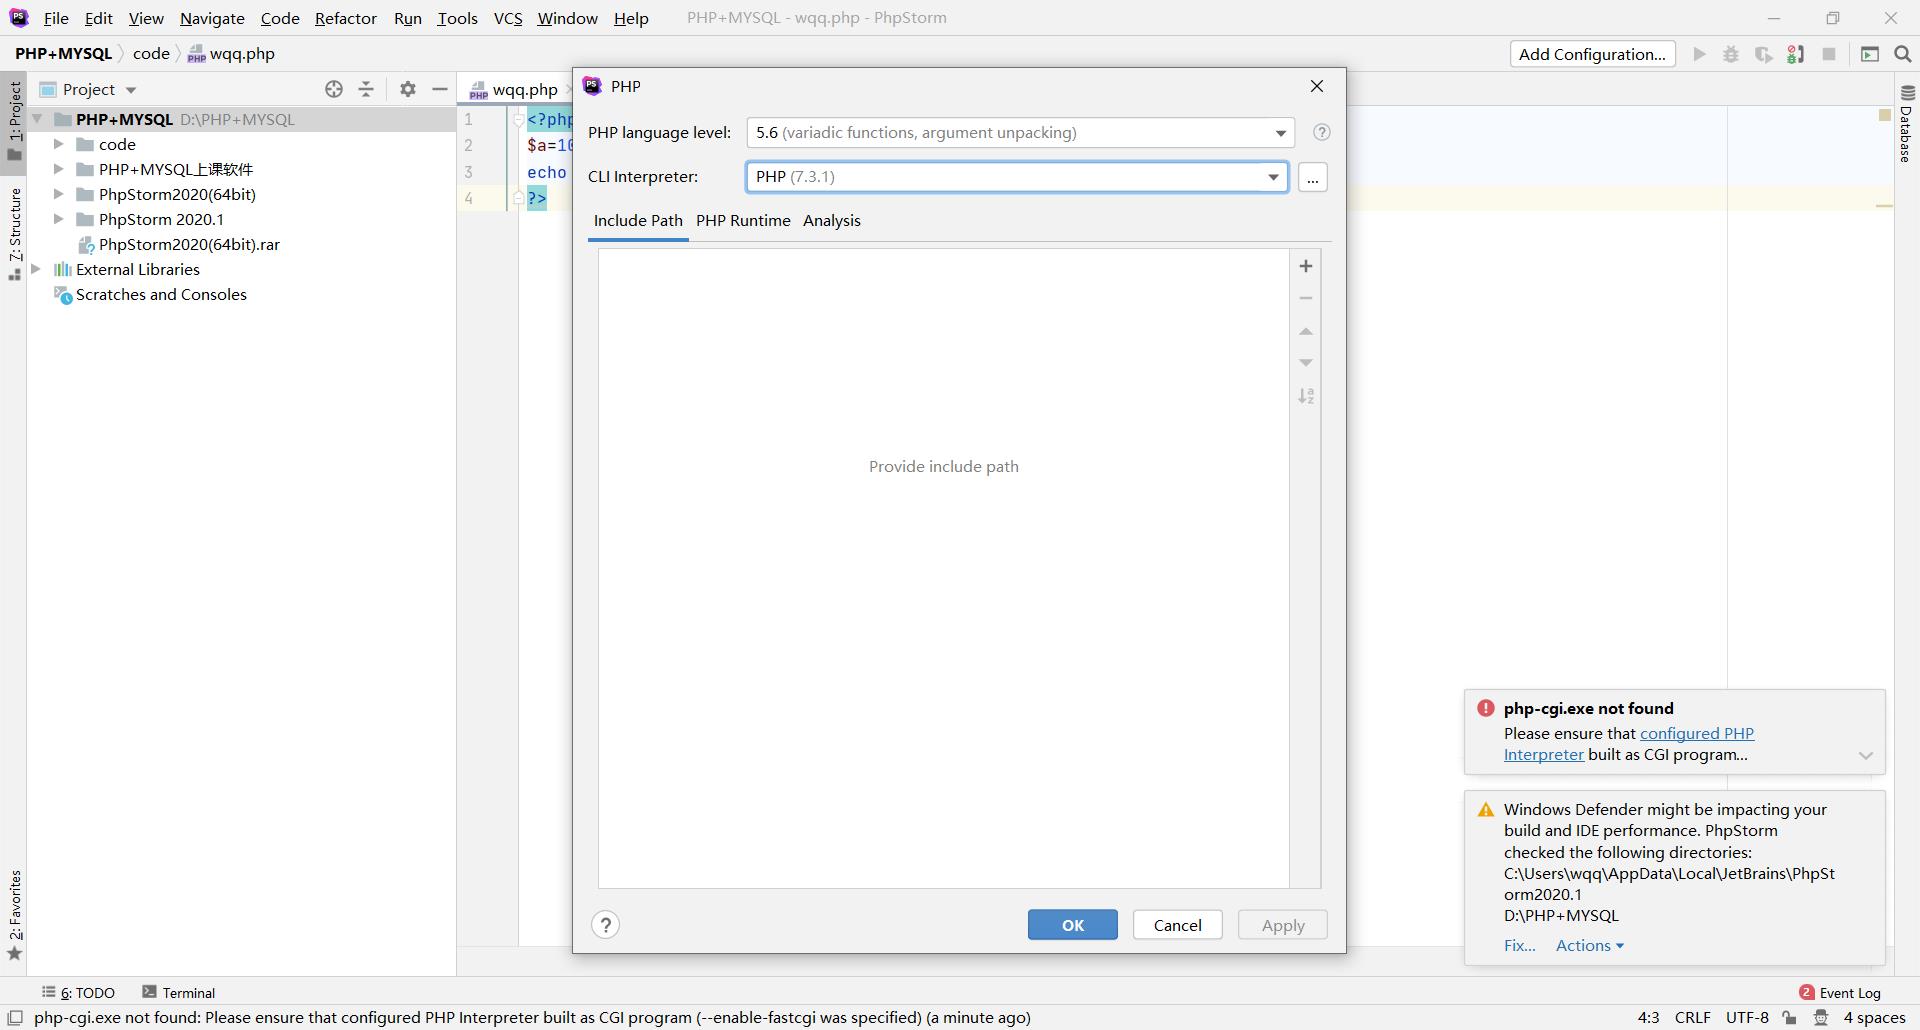Add a new include path with plus
The width and height of the screenshot is (1920, 1030).
point(1305,266)
